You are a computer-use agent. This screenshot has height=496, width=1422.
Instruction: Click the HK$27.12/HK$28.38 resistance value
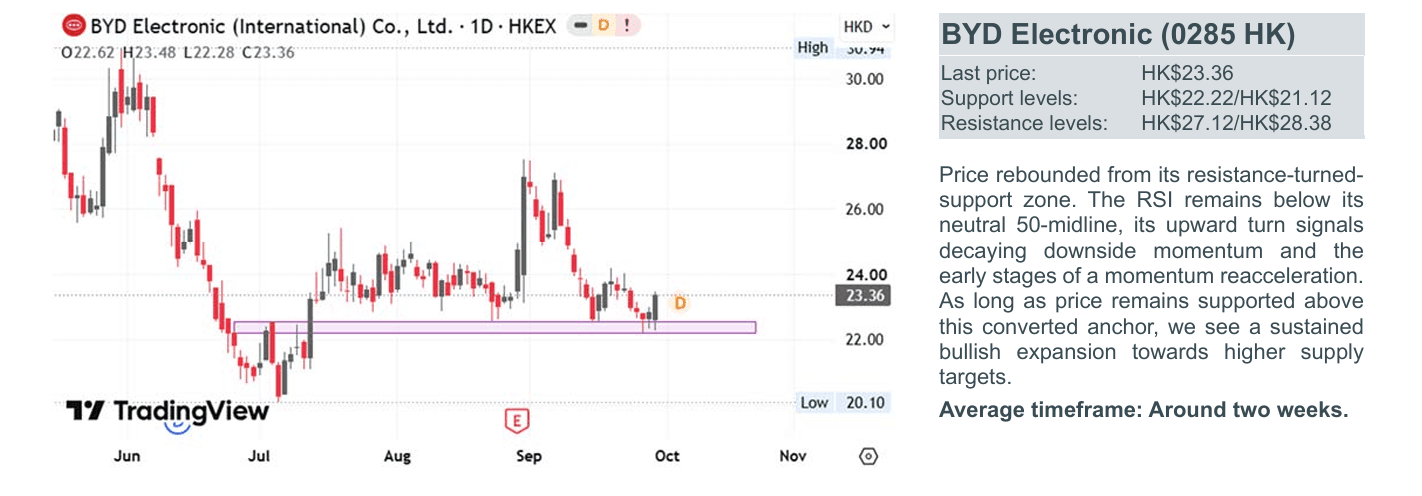coord(1236,125)
